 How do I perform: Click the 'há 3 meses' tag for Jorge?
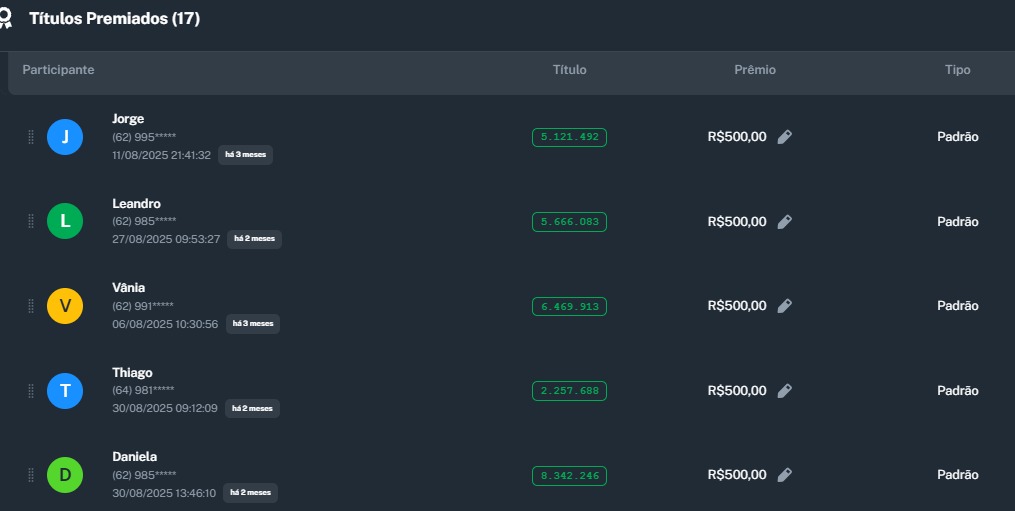click(245, 155)
